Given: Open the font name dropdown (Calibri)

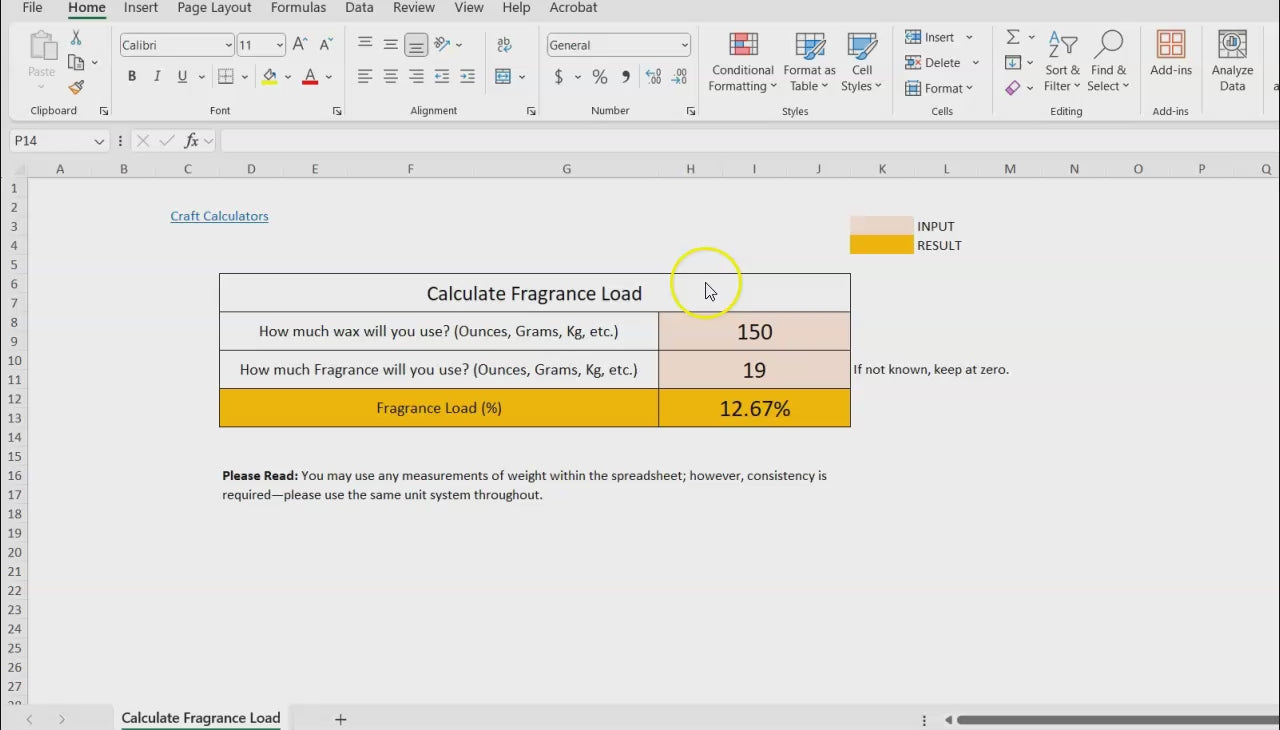Looking at the screenshot, I should [x=228, y=45].
